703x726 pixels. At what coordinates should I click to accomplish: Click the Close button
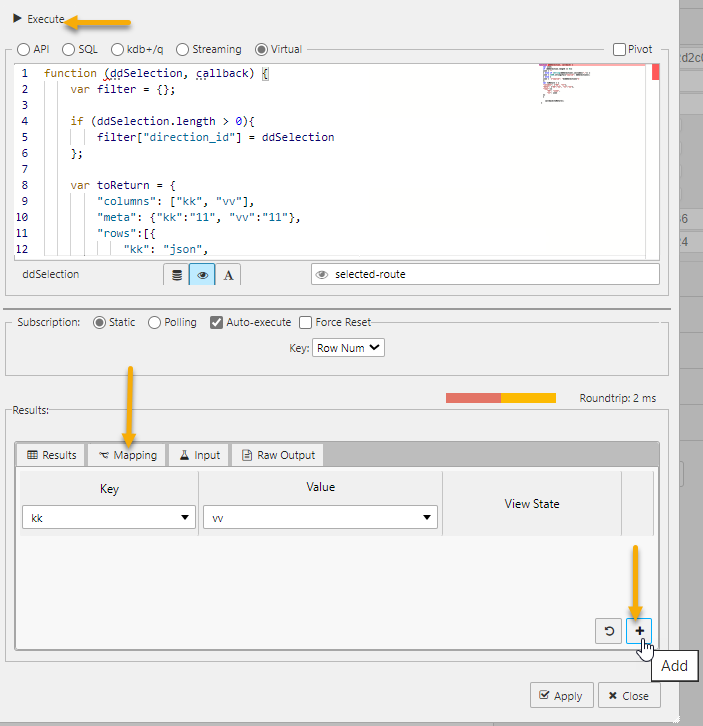tap(628, 695)
